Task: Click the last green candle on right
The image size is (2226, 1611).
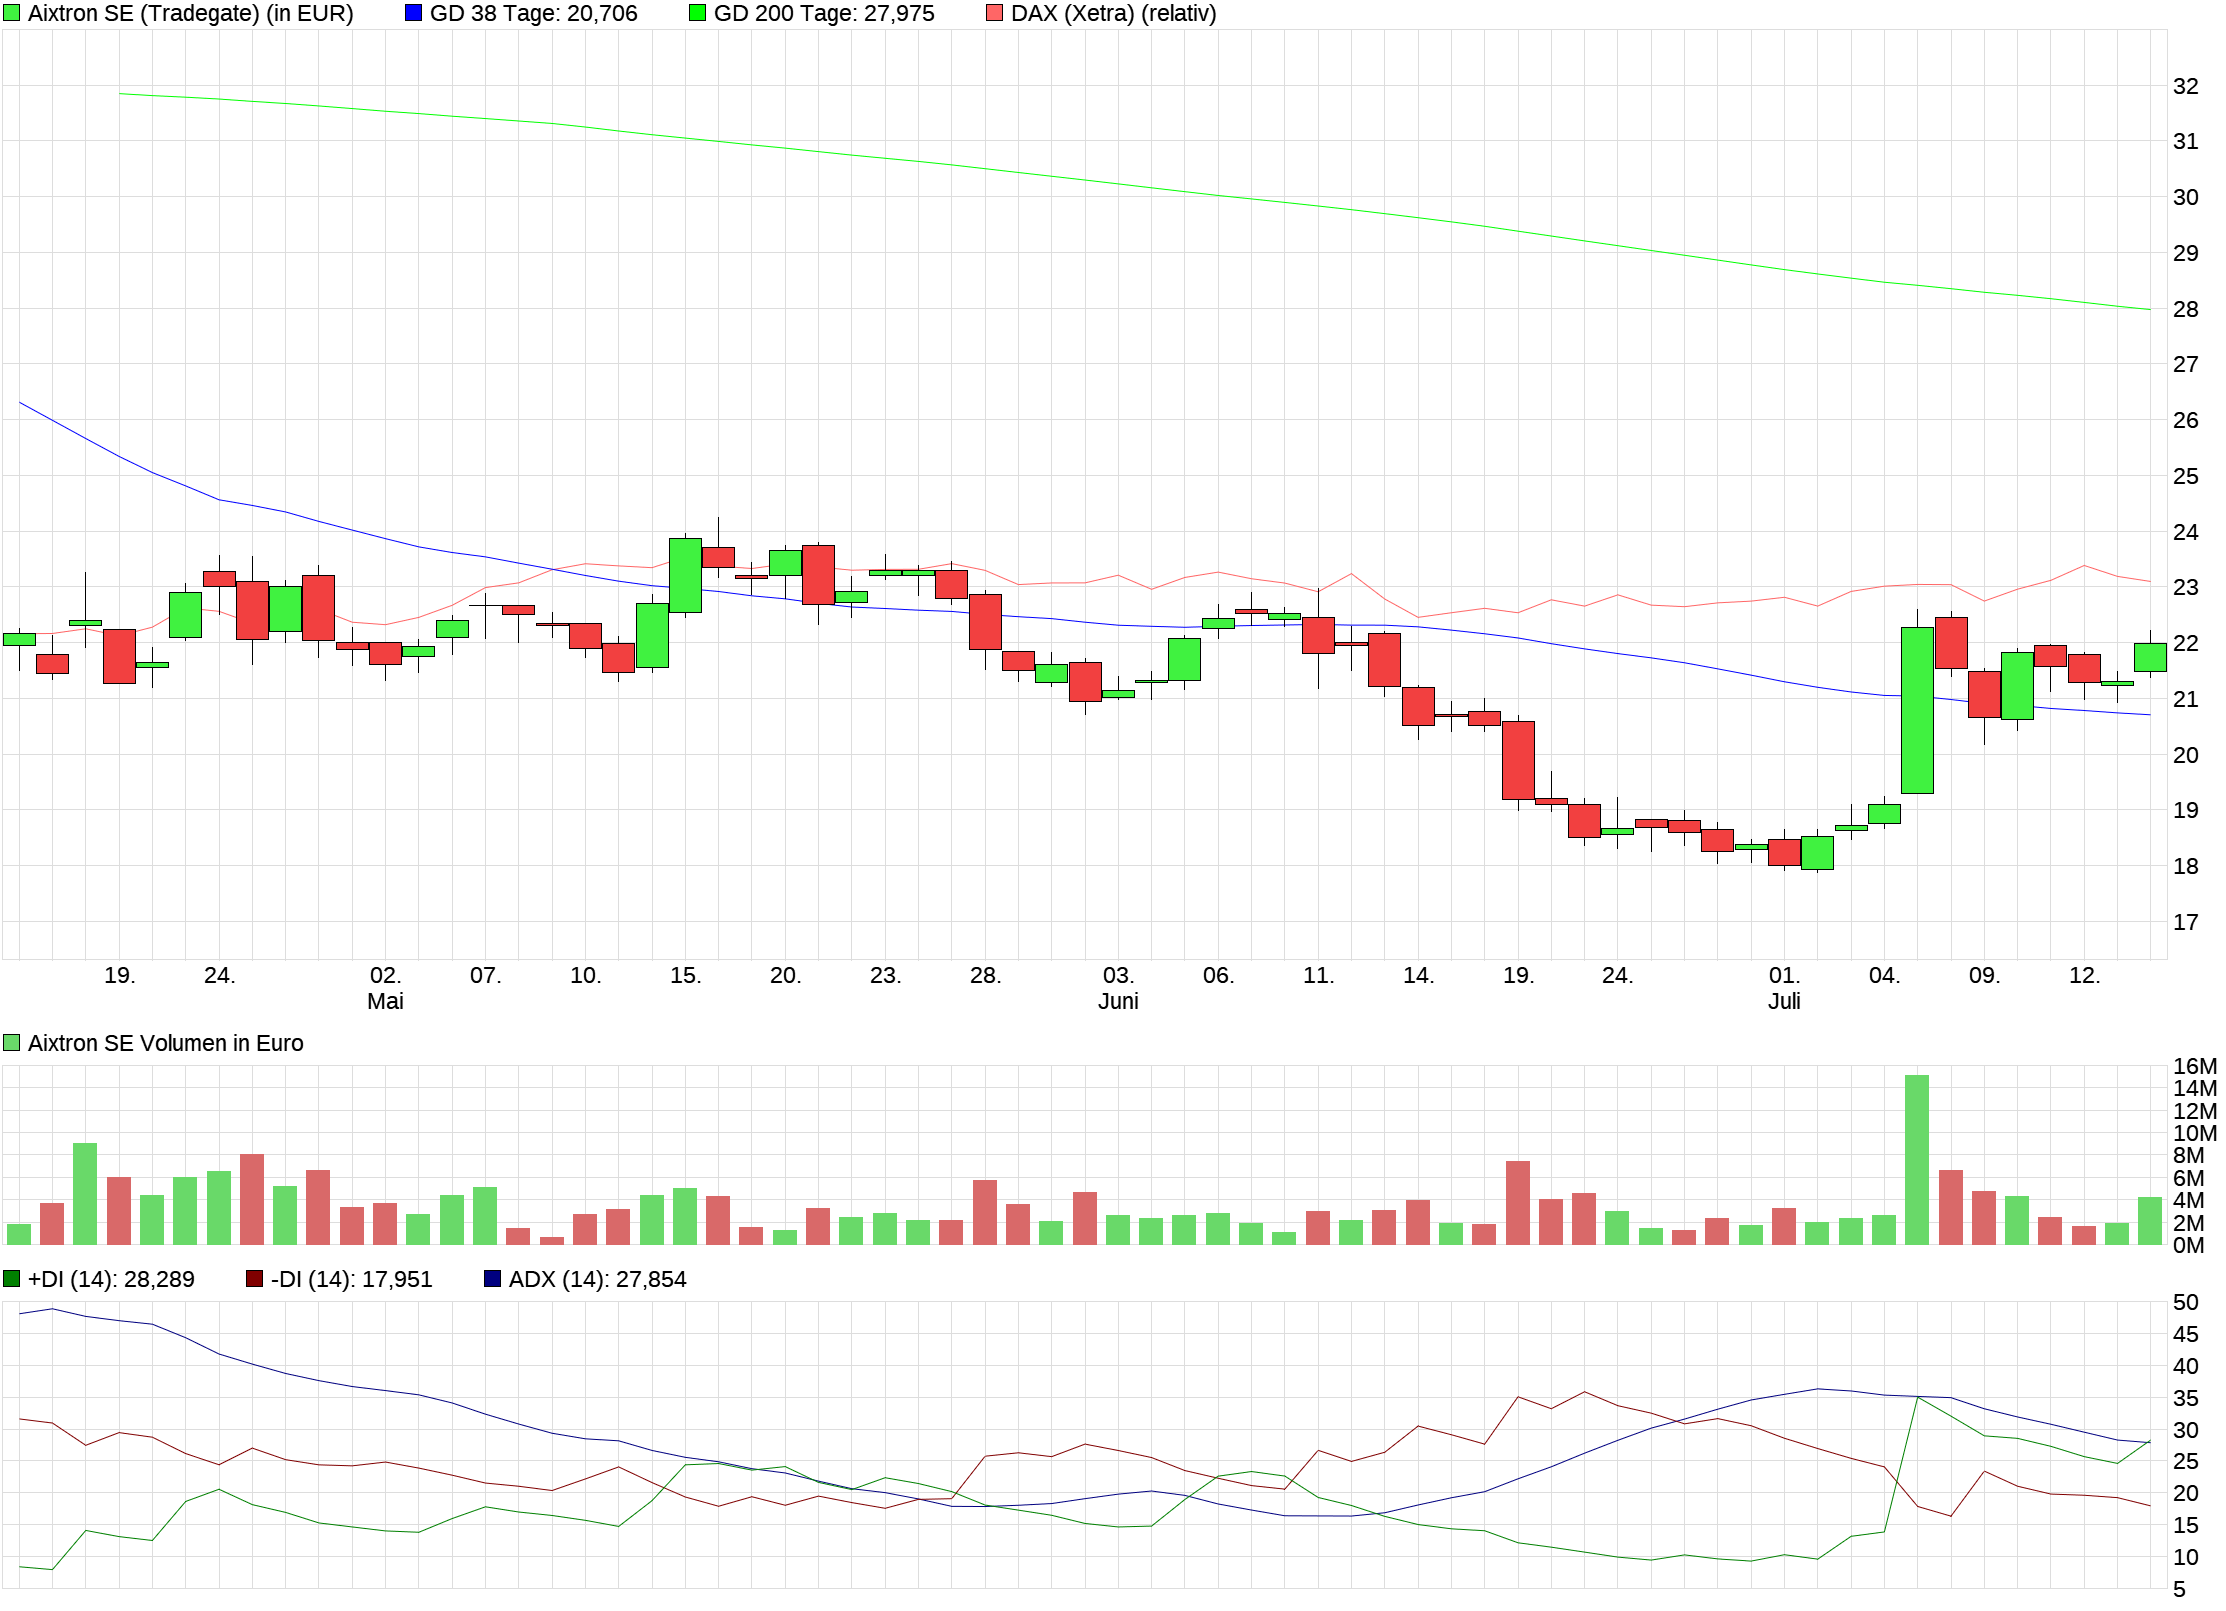Action: [2150, 657]
